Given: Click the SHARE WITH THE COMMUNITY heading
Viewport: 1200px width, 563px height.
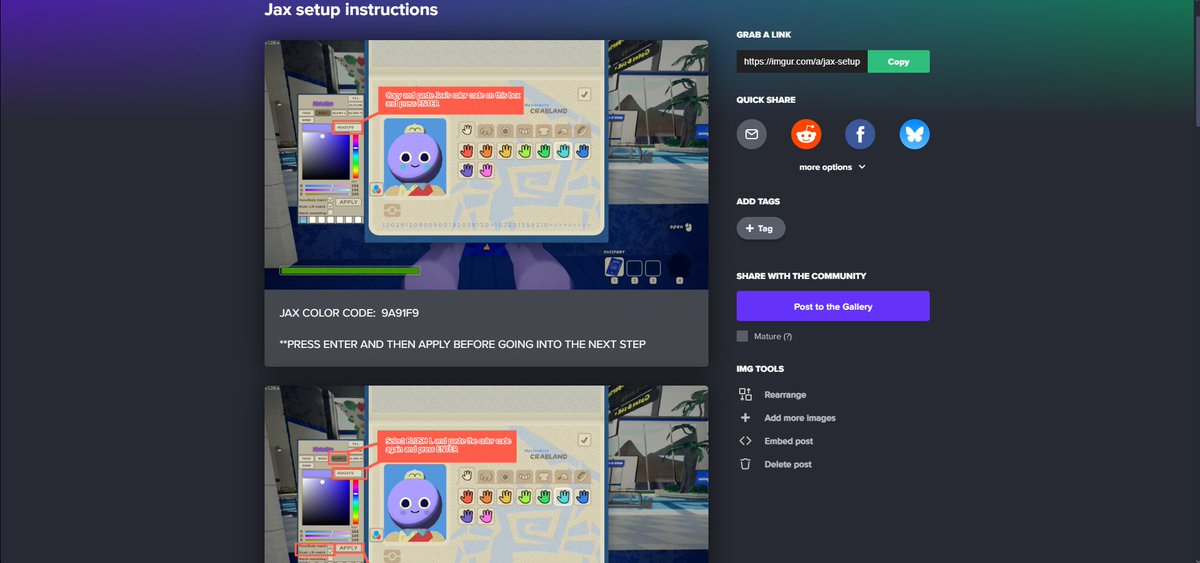Looking at the screenshot, I should [801, 276].
